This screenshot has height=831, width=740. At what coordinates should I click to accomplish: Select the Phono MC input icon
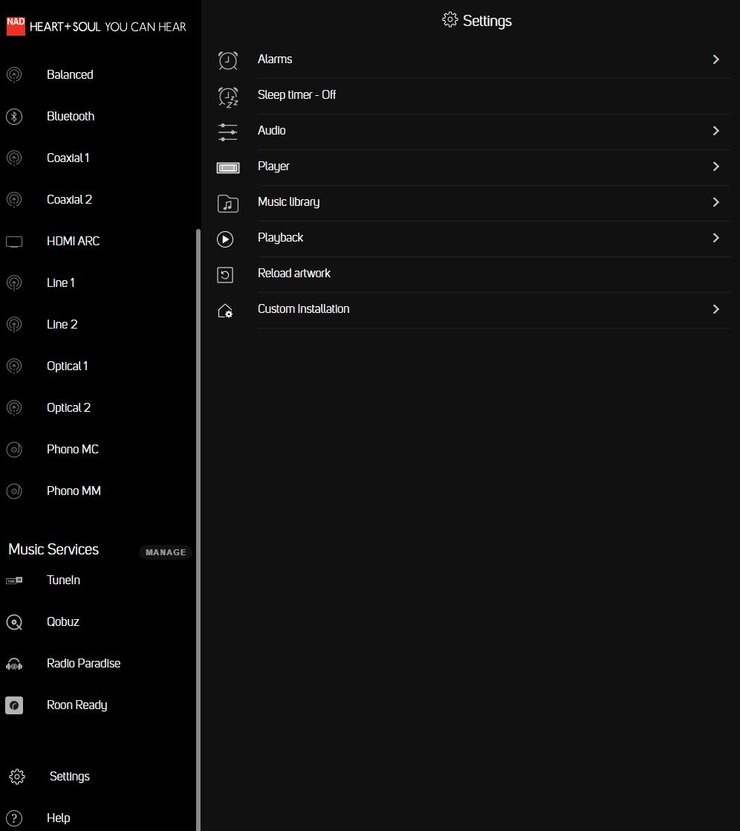(14, 449)
